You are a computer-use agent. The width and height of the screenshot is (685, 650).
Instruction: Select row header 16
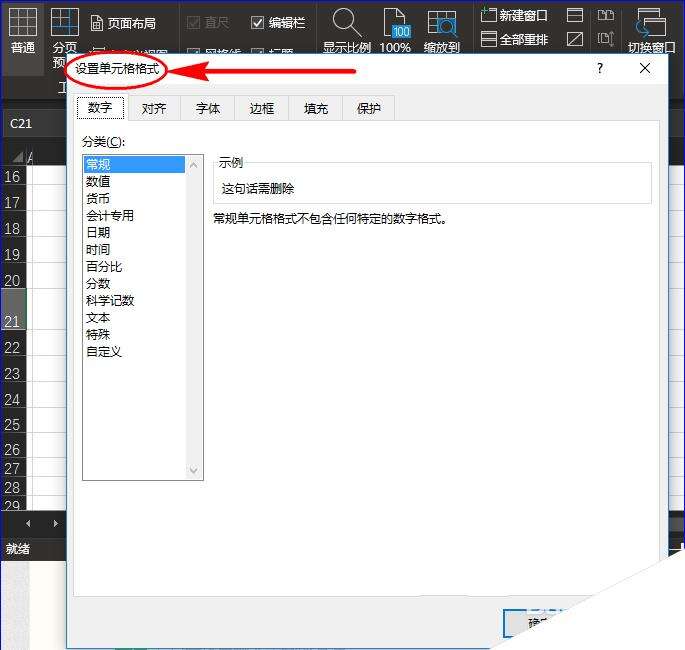[13, 176]
